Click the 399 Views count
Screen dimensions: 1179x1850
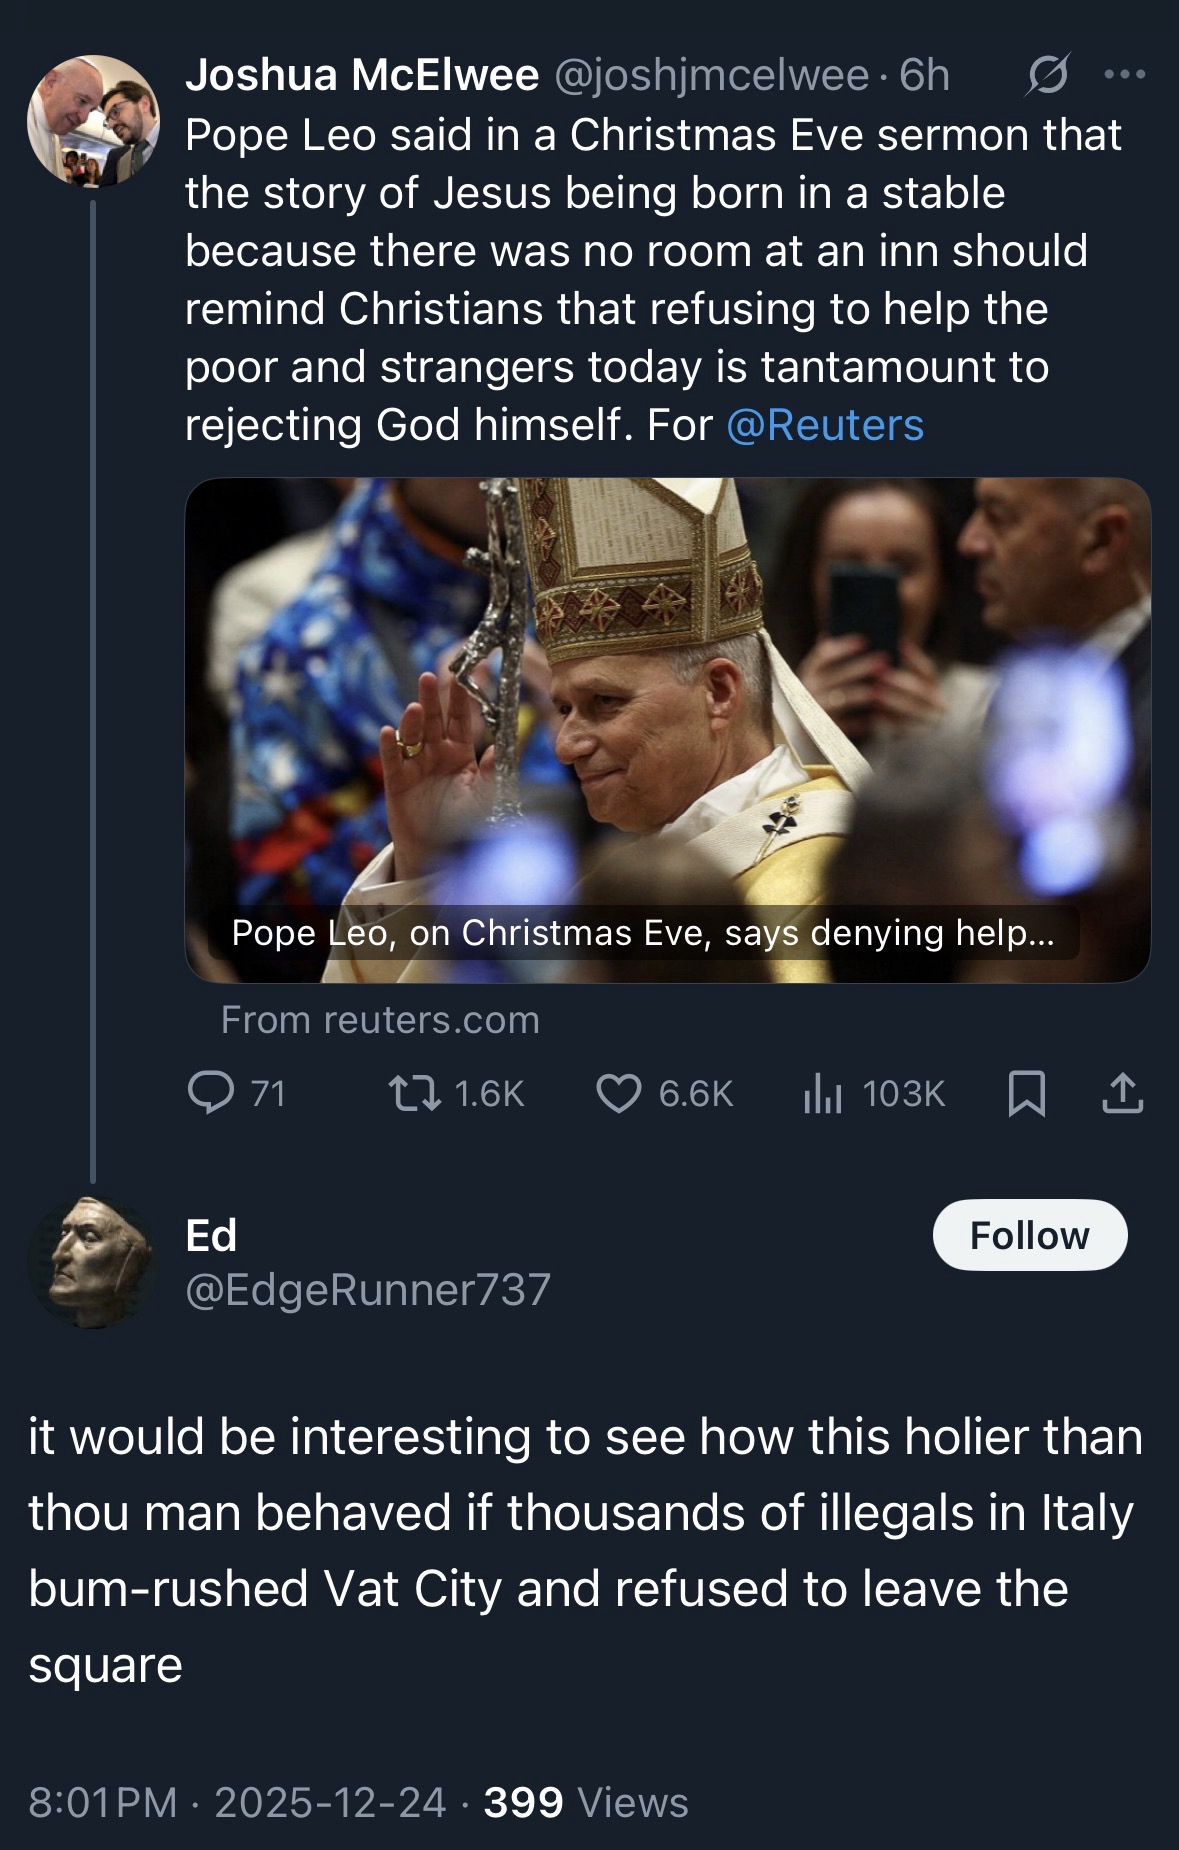(586, 1803)
